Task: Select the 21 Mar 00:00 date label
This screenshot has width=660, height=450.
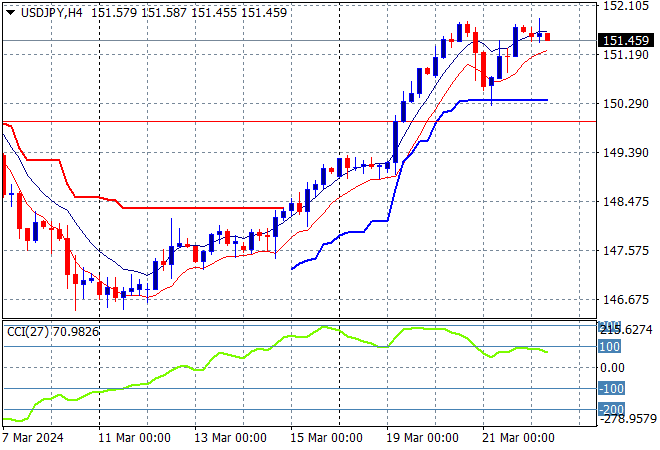Action: [x=518, y=438]
